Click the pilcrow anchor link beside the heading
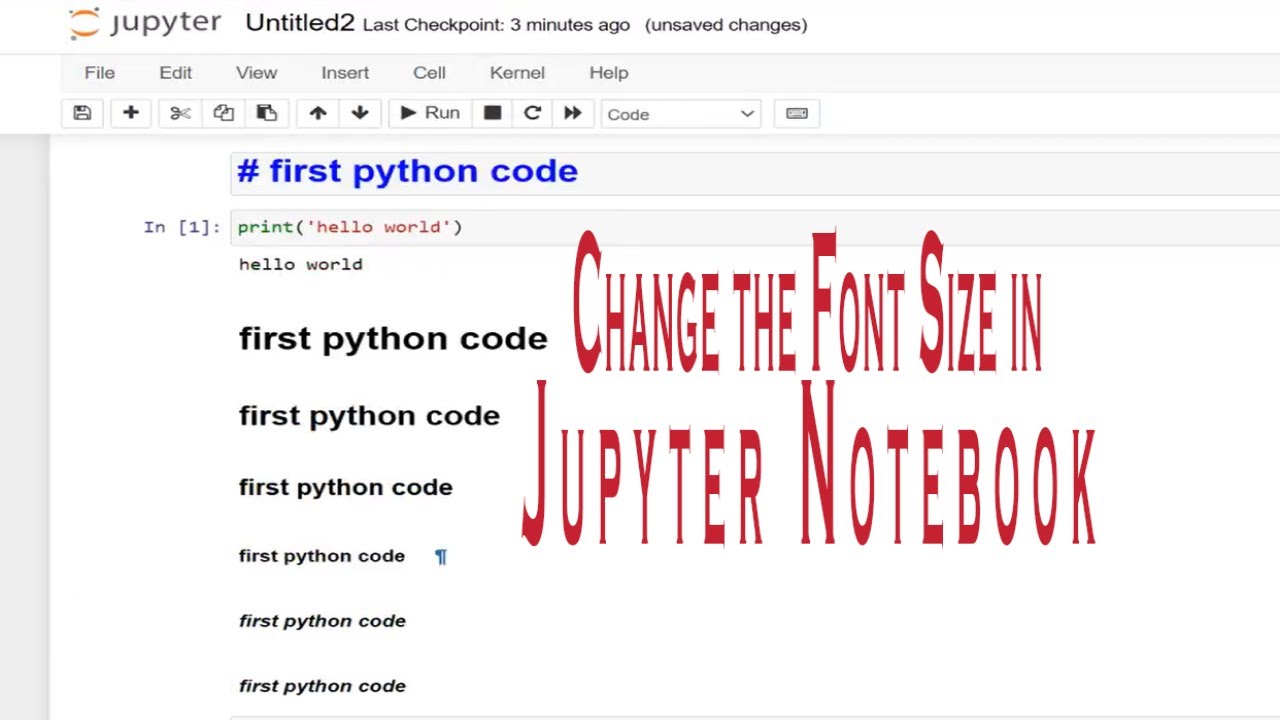This screenshot has height=720, width=1280. 441,557
